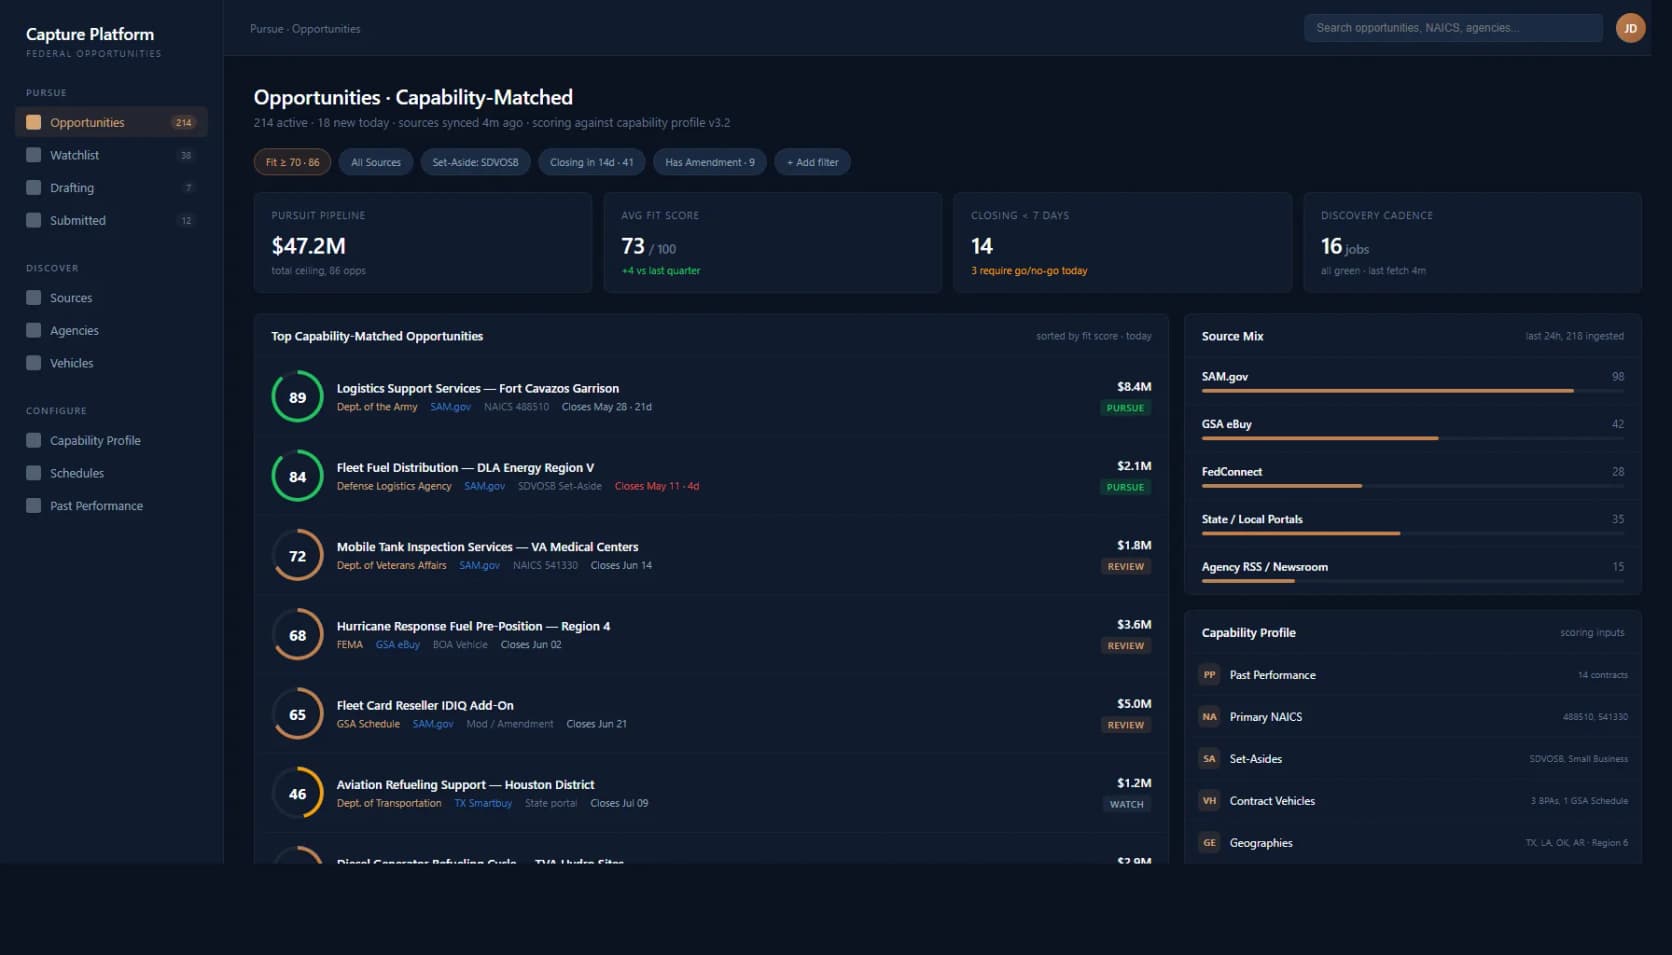This screenshot has height=955, width=1672.
Task: Click "Dept. of the Army" agency text
Action: pyautogui.click(x=377, y=407)
